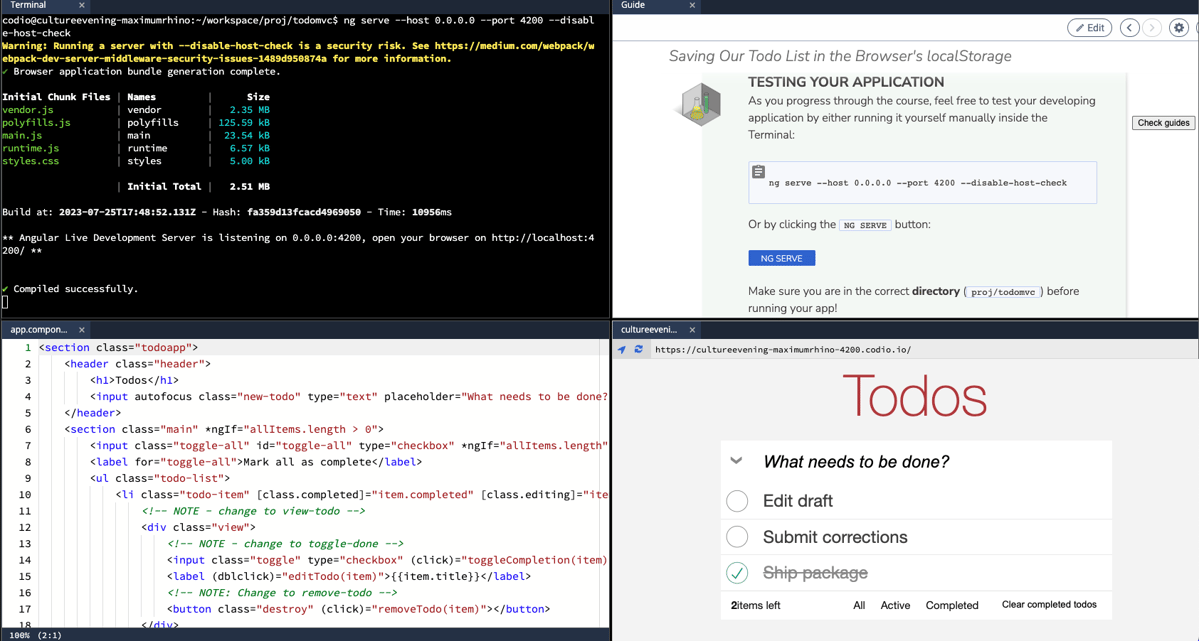The width and height of the screenshot is (1199, 641).
Task: Click the toggle-all chevron above the todo list
Action: (x=737, y=461)
